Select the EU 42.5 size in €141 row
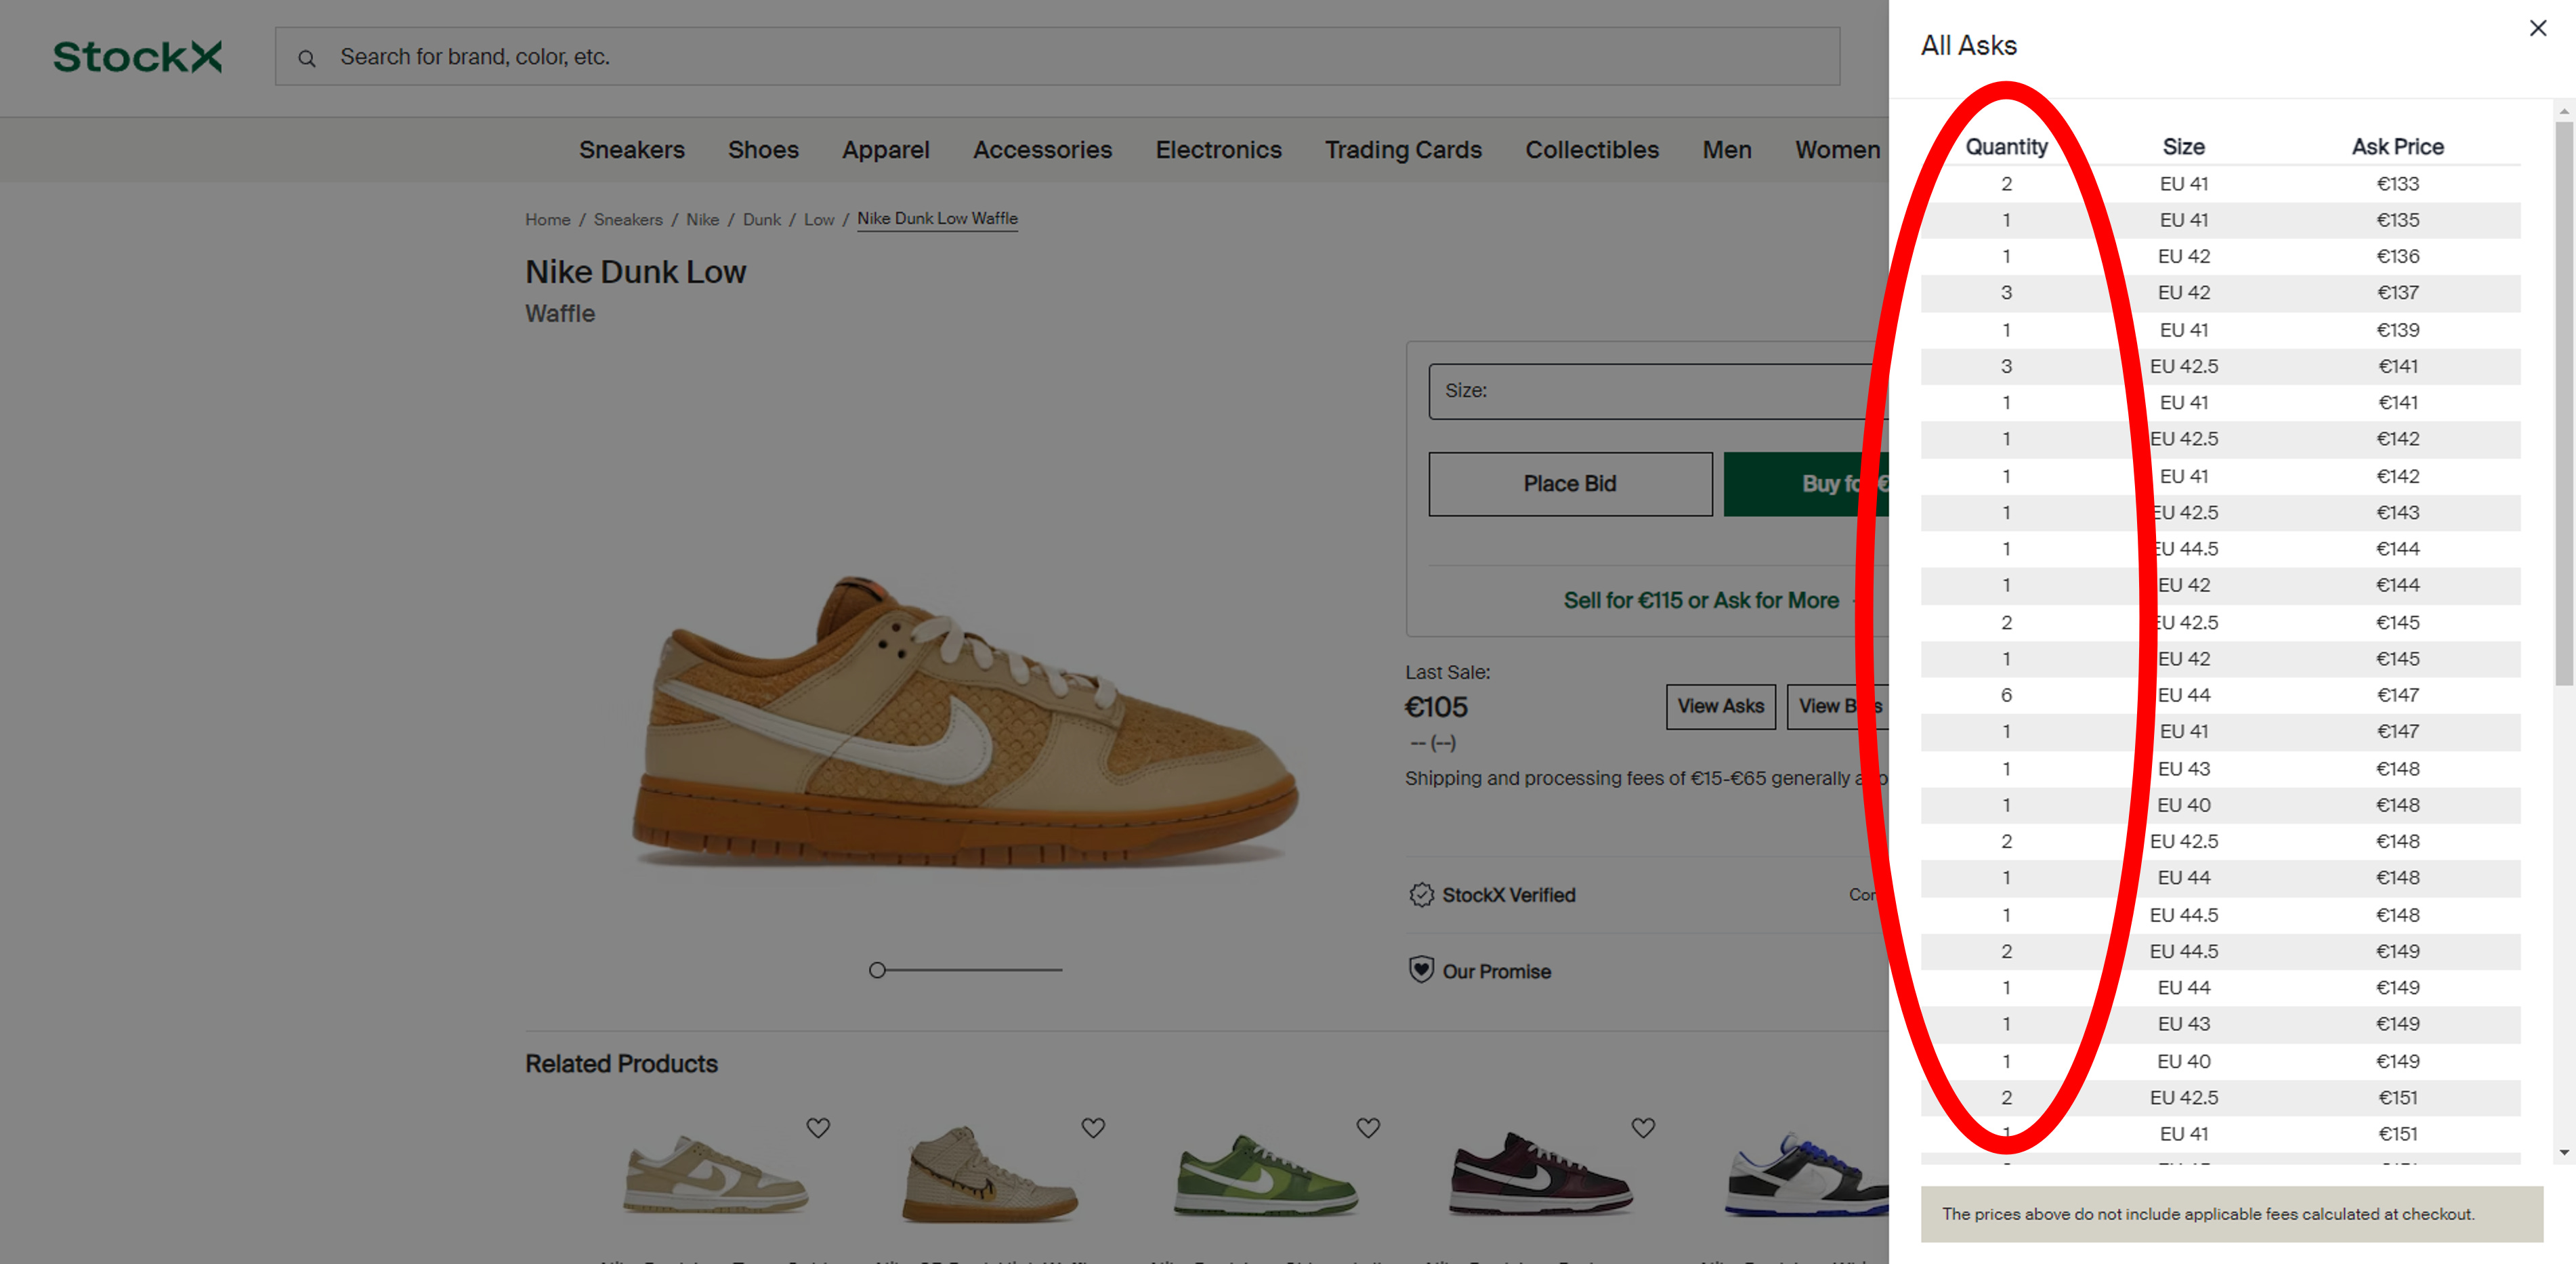The image size is (2576, 1264). coord(2183,366)
